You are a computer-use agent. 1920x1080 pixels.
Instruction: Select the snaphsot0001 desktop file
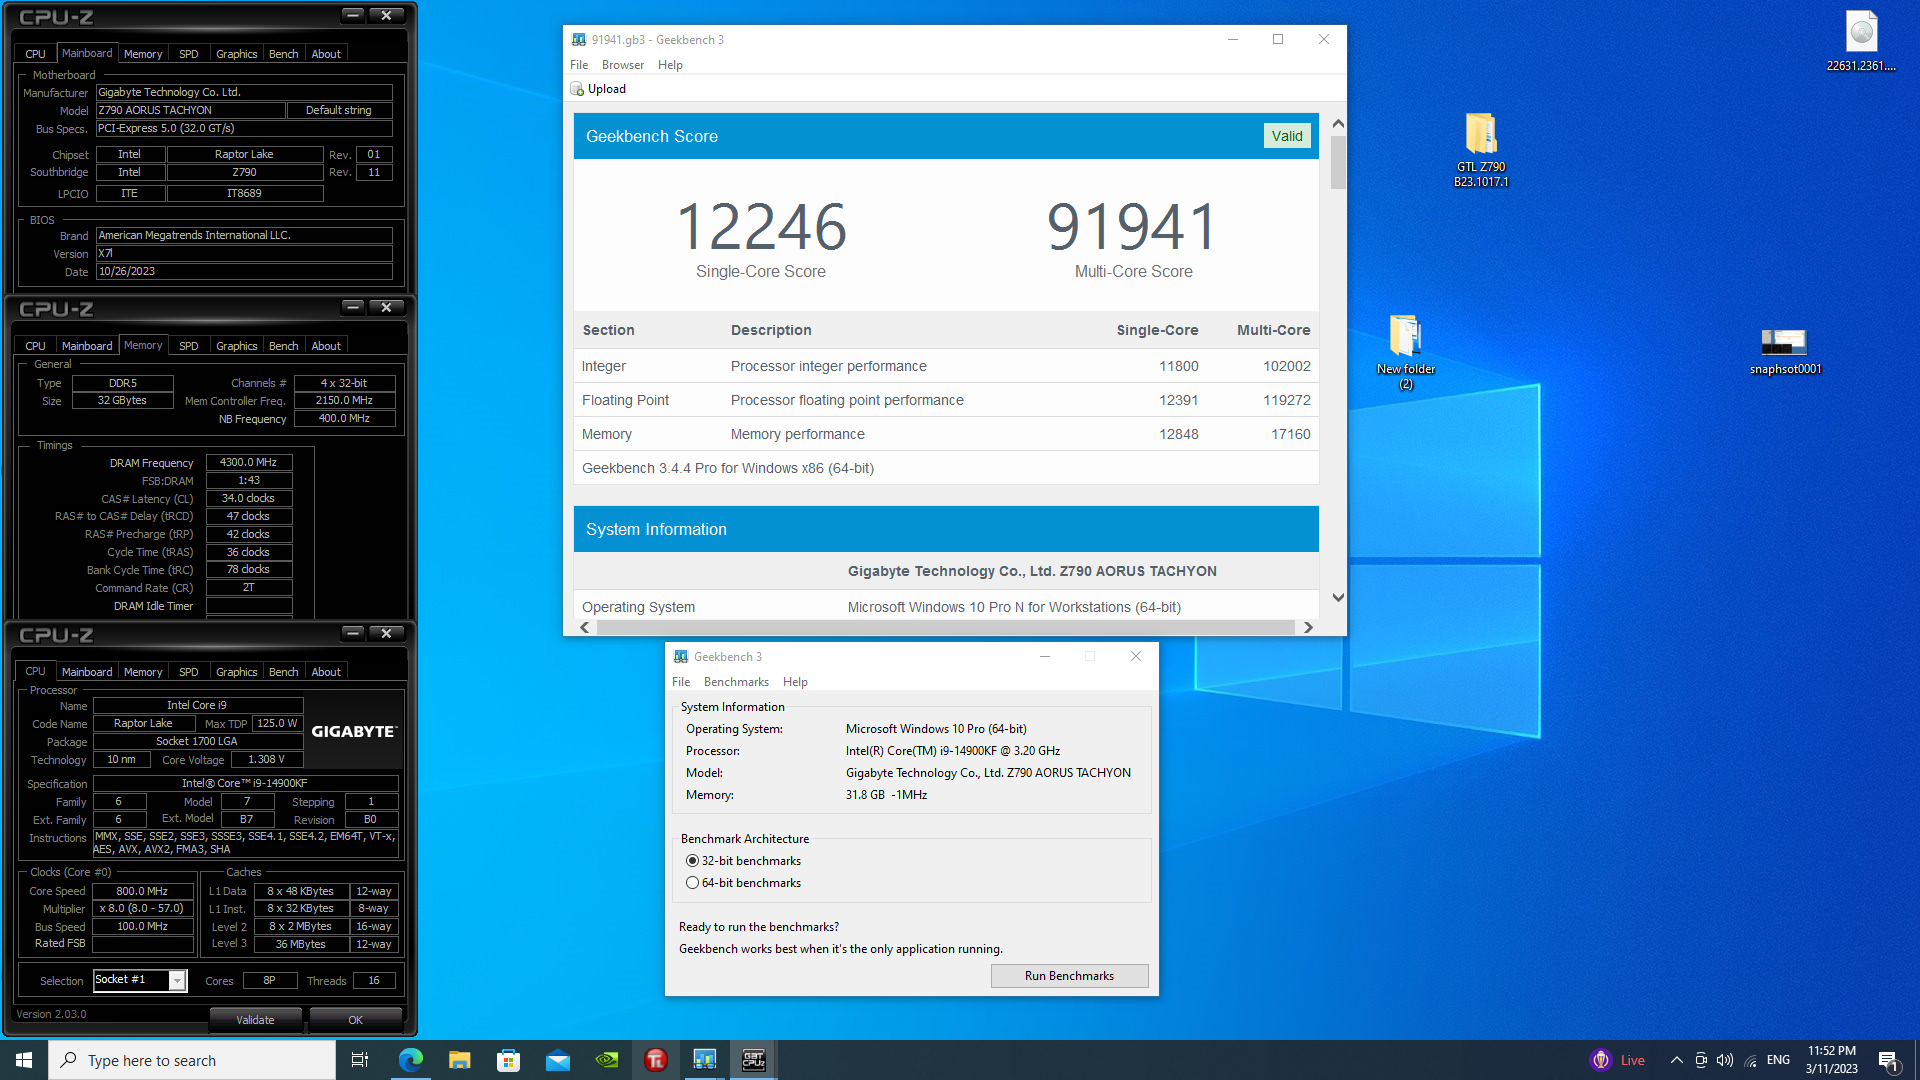point(1785,351)
